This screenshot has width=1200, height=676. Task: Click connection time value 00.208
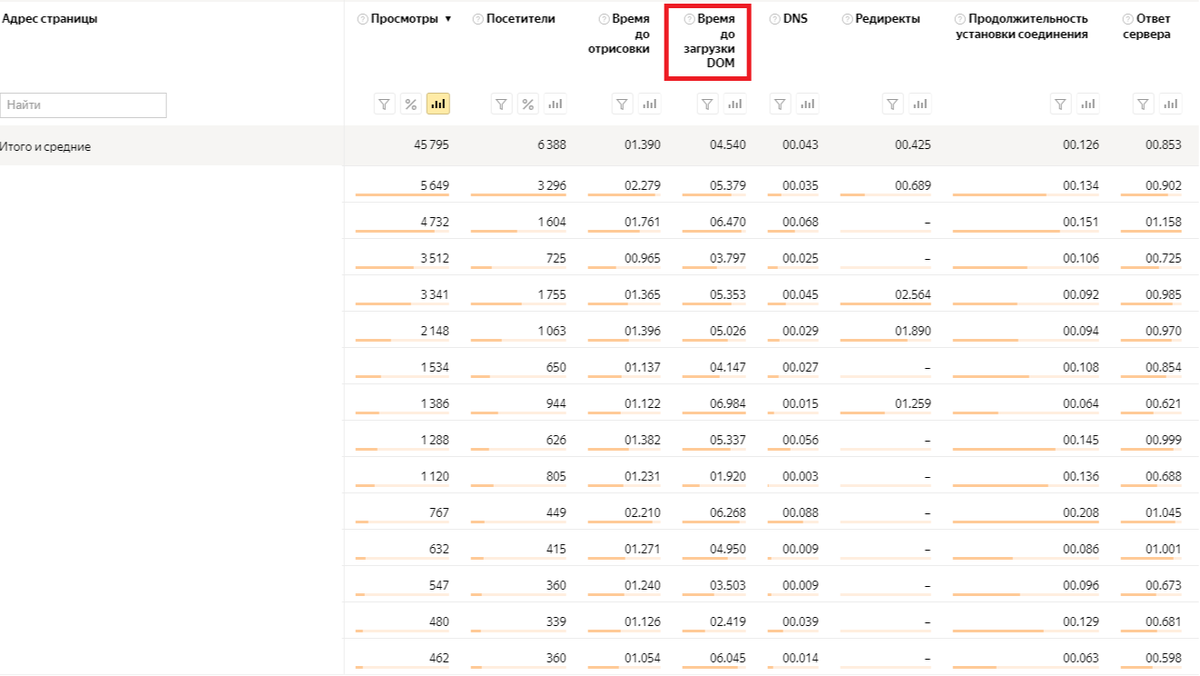click(x=1081, y=513)
